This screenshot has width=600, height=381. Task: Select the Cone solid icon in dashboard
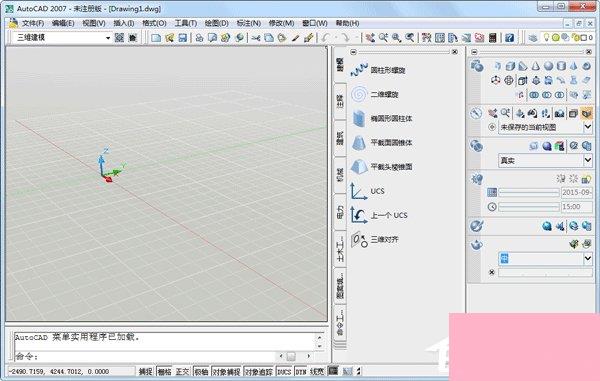click(x=535, y=66)
